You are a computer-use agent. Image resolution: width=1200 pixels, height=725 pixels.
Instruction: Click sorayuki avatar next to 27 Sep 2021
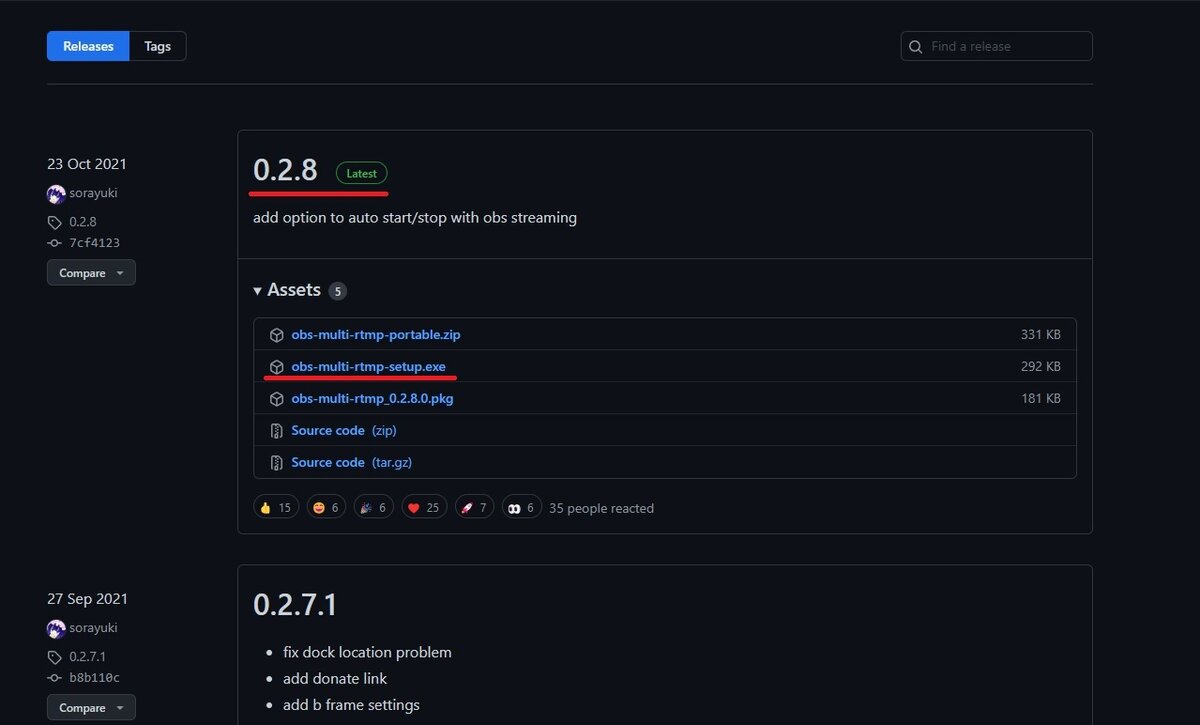[56, 629]
